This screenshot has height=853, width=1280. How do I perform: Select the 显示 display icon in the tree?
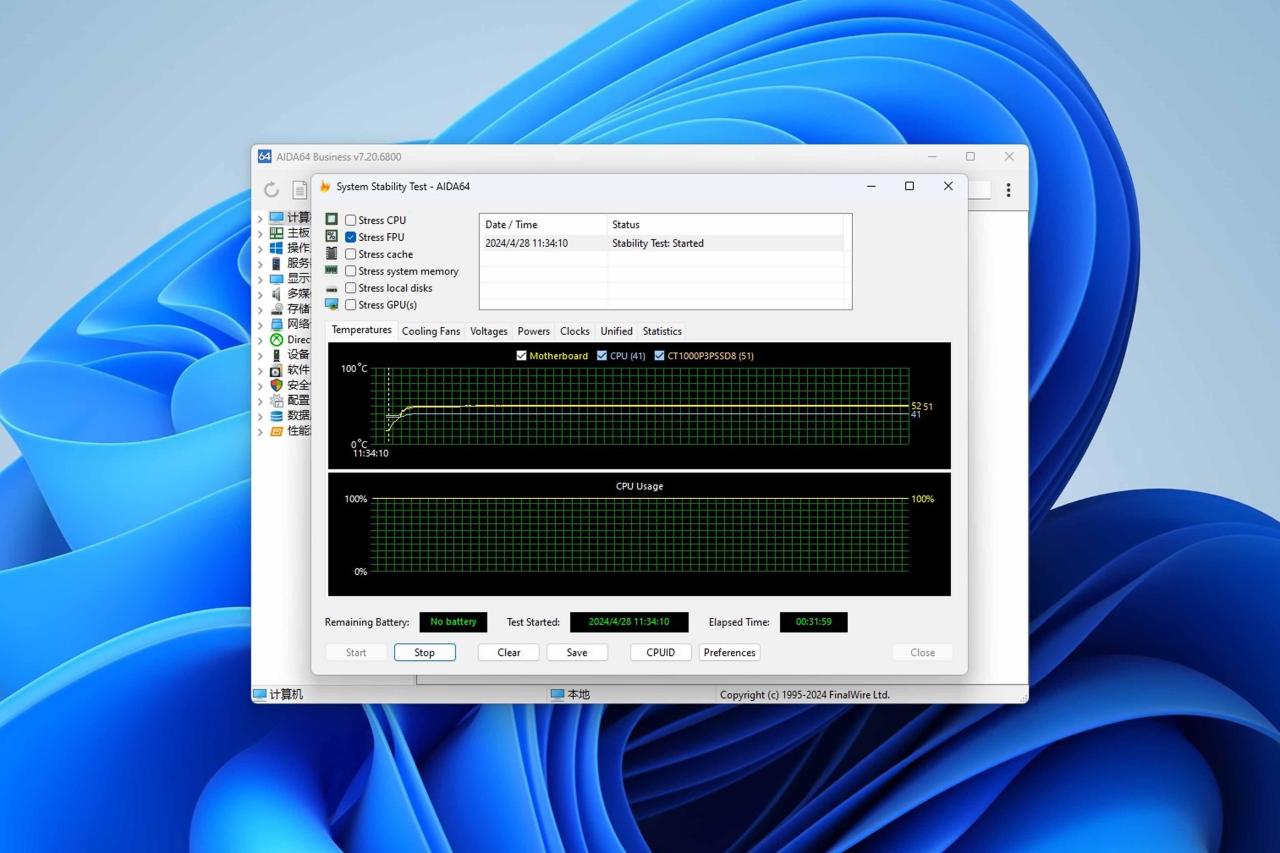(x=277, y=279)
